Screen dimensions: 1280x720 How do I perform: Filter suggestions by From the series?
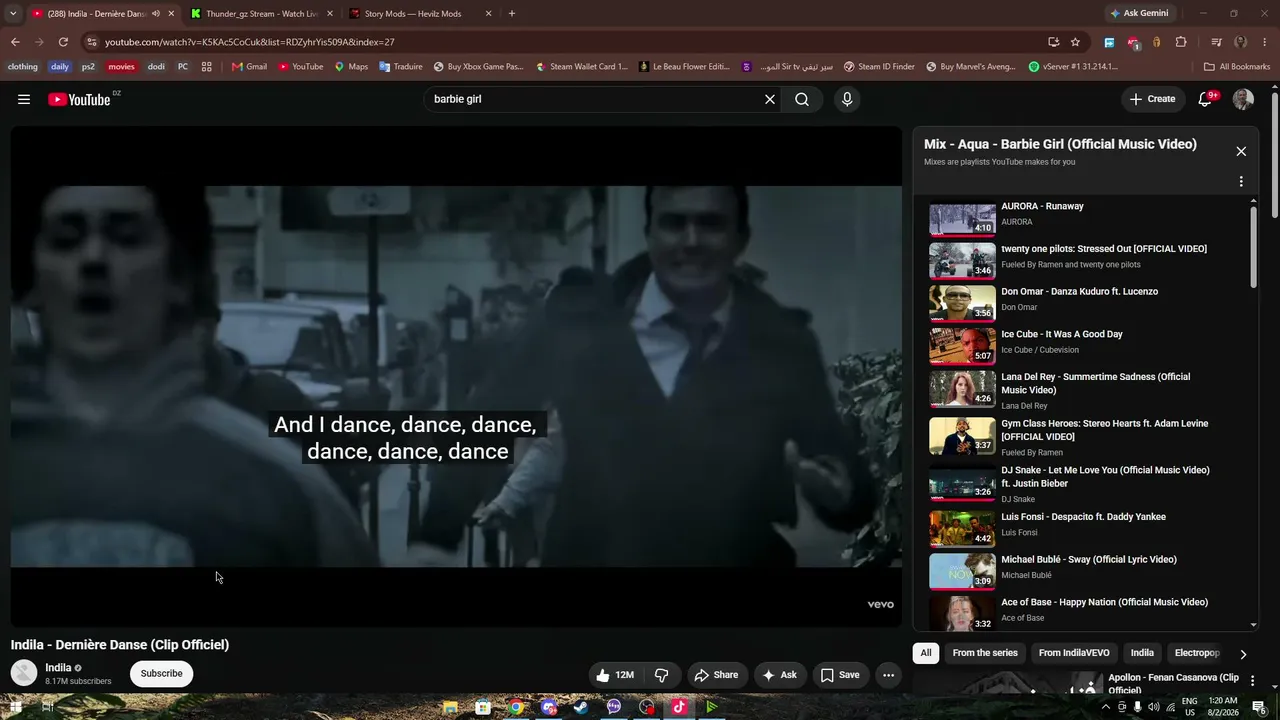coord(985,653)
